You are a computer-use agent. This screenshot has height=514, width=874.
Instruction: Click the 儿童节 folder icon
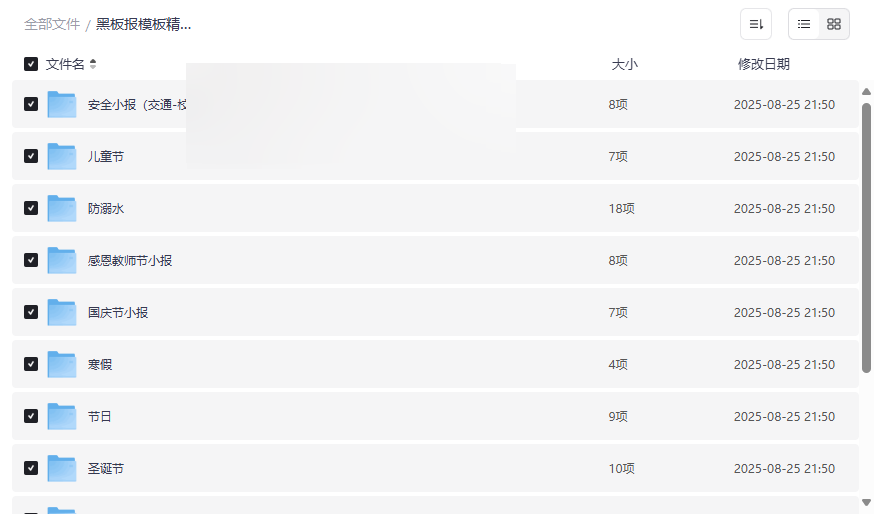point(62,156)
